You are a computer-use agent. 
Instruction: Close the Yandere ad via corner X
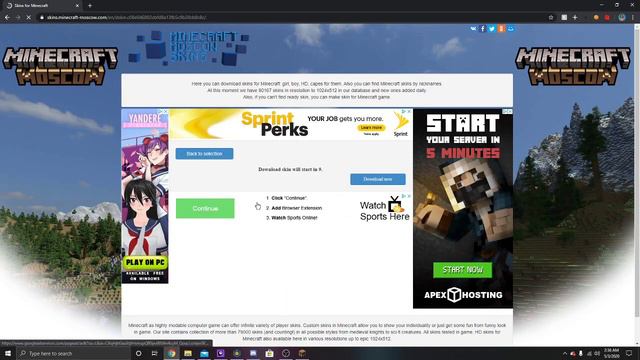(165, 111)
